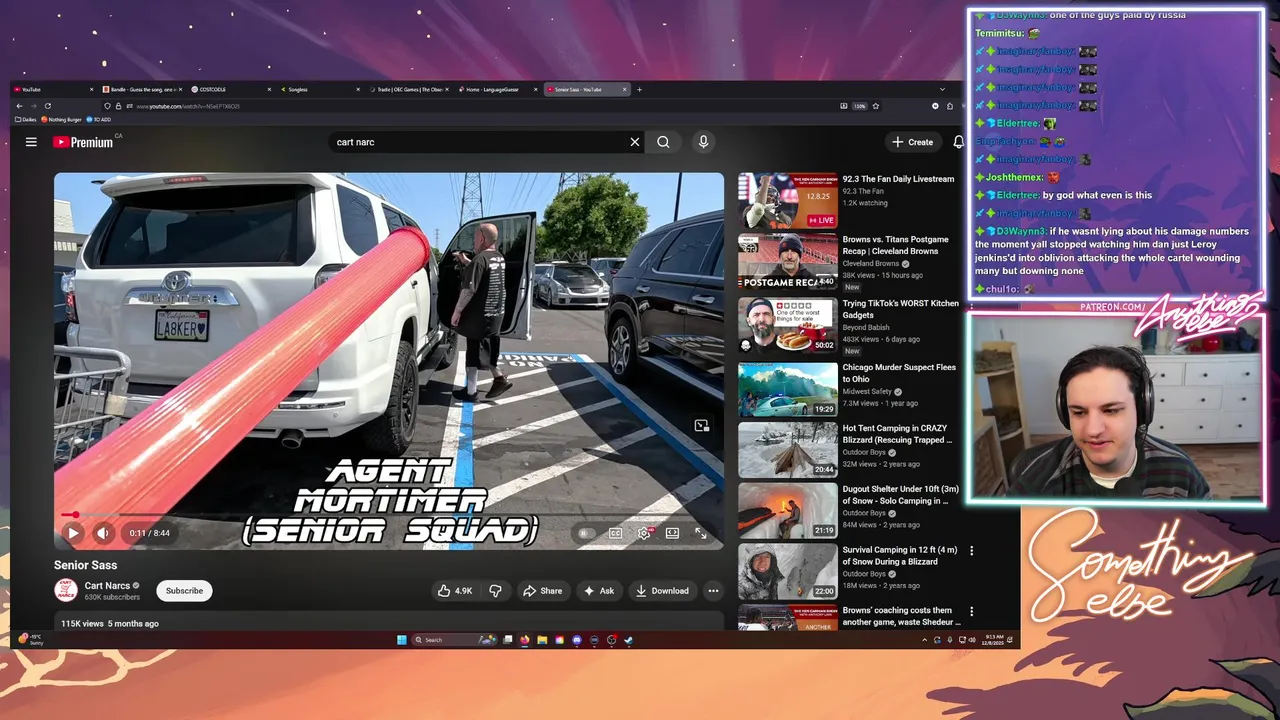Switch to the Songless browser tab

coord(320,89)
